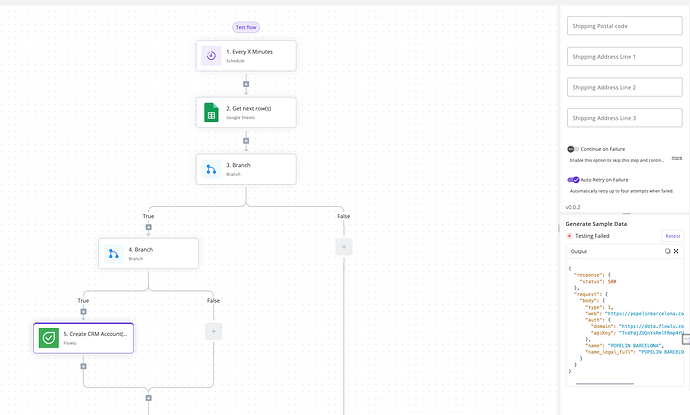Image resolution: width=690 pixels, height=415 pixels.
Task: Add step after the 4. Branch merge point
Action: pos(148,398)
